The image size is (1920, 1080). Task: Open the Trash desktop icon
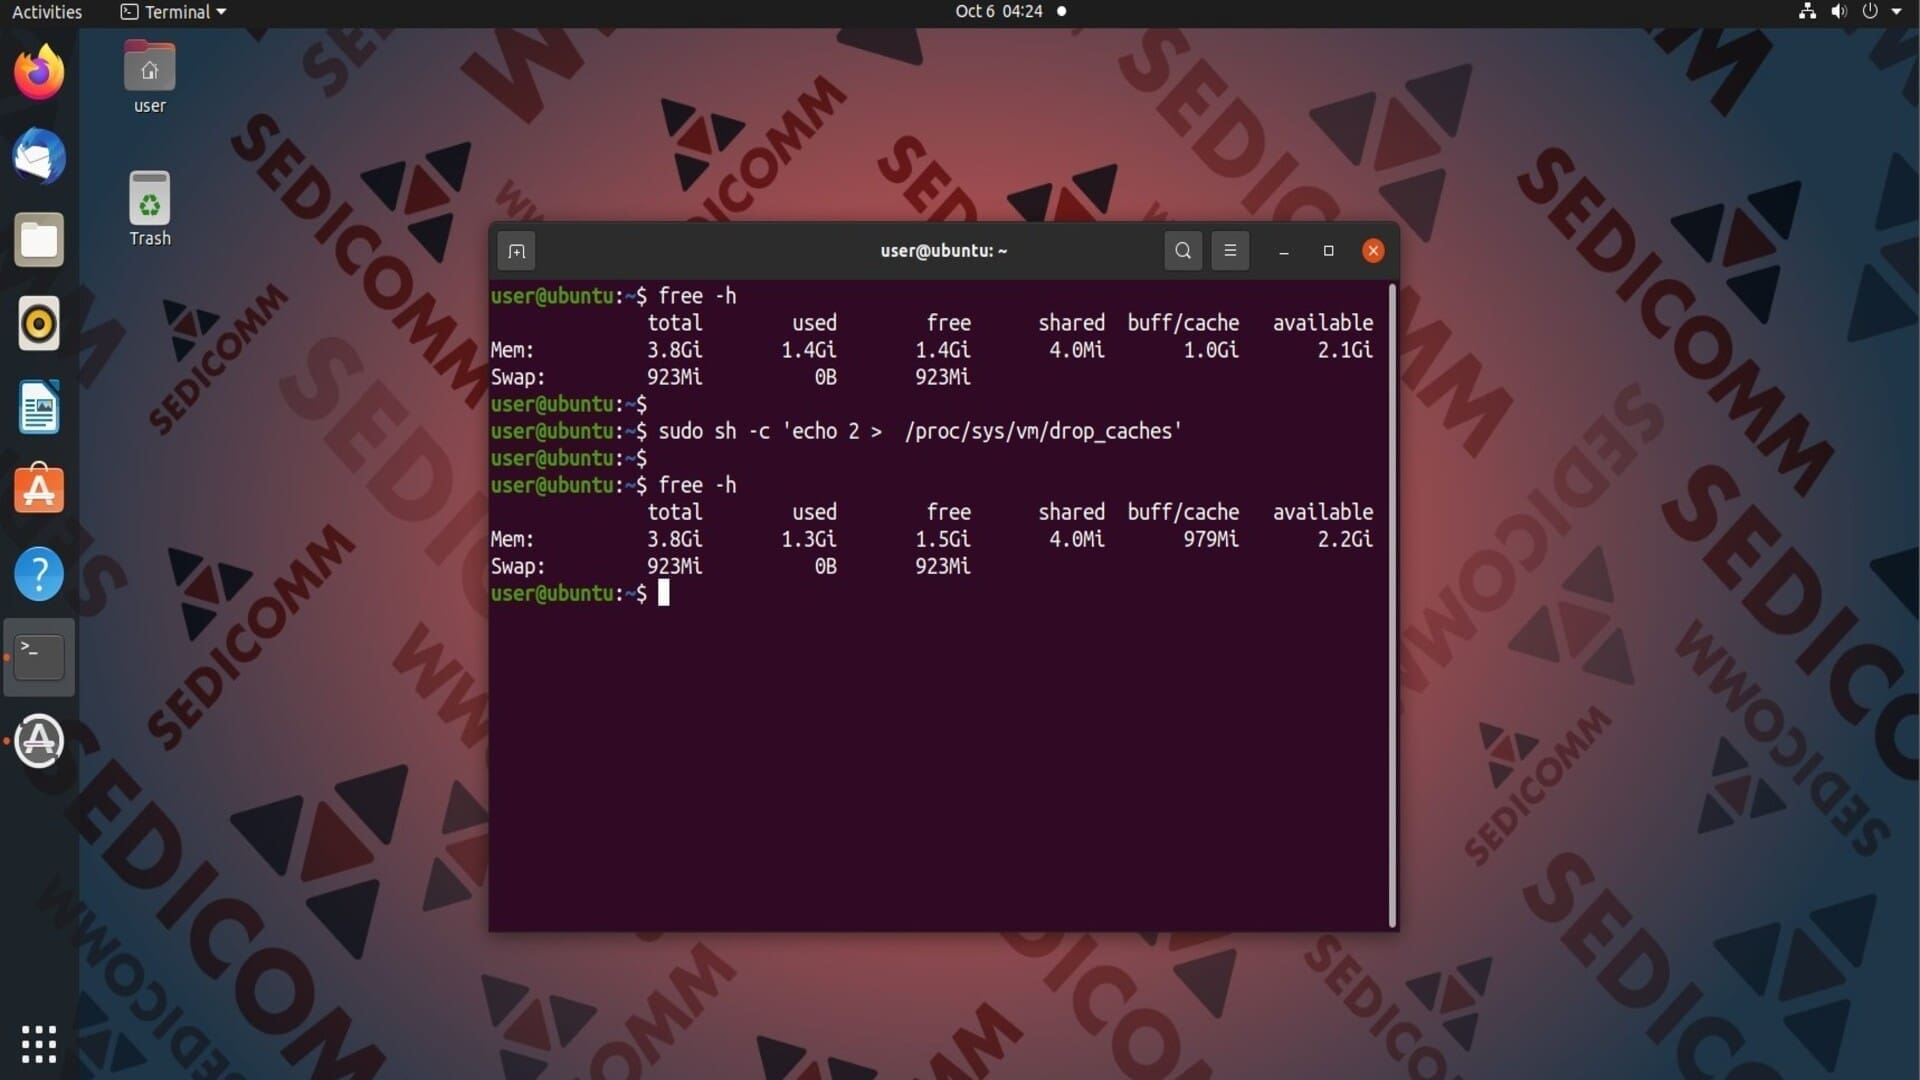[x=149, y=209]
